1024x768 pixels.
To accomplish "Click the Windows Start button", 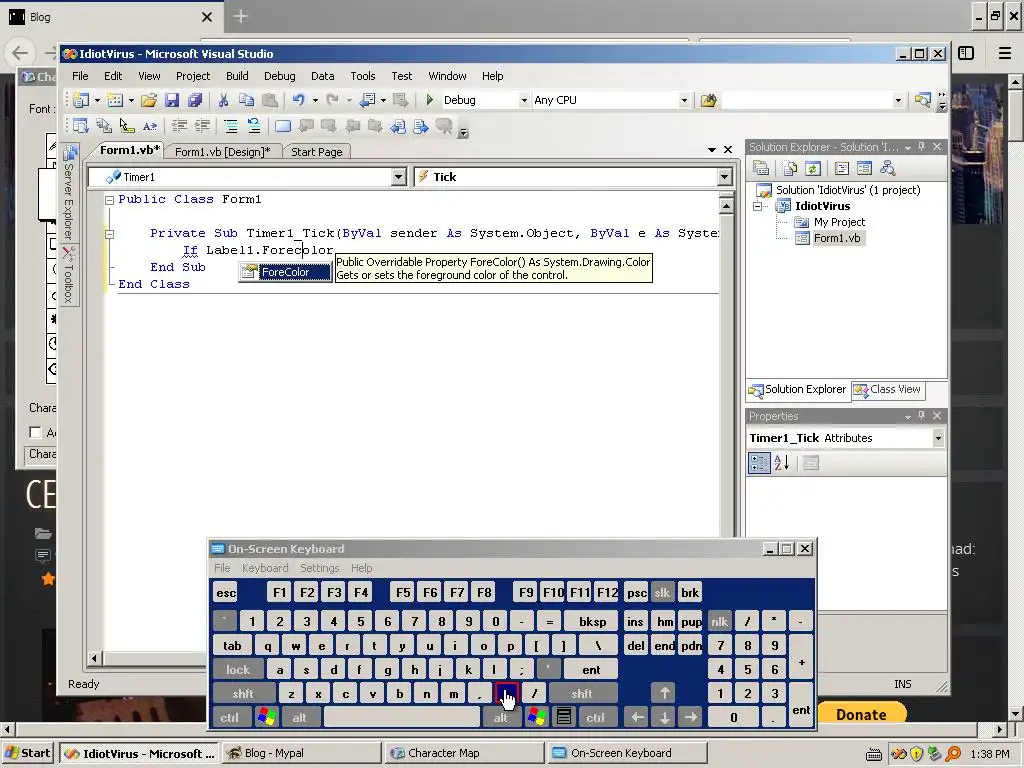I will (28, 753).
